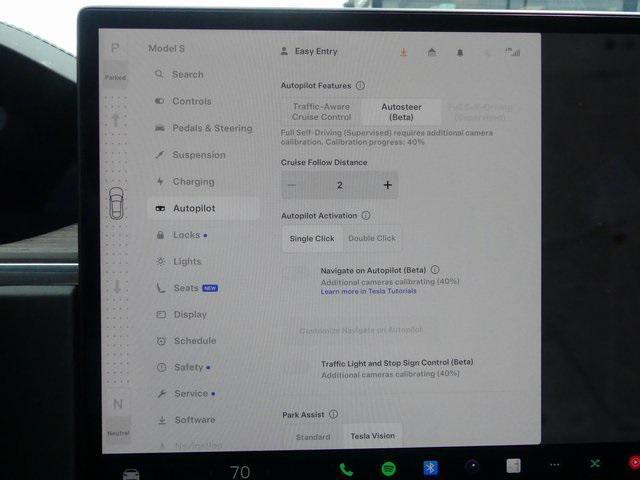Image resolution: width=640 pixels, height=480 pixels.
Task: Tap the 70 temperature setting
Action: pos(240,472)
